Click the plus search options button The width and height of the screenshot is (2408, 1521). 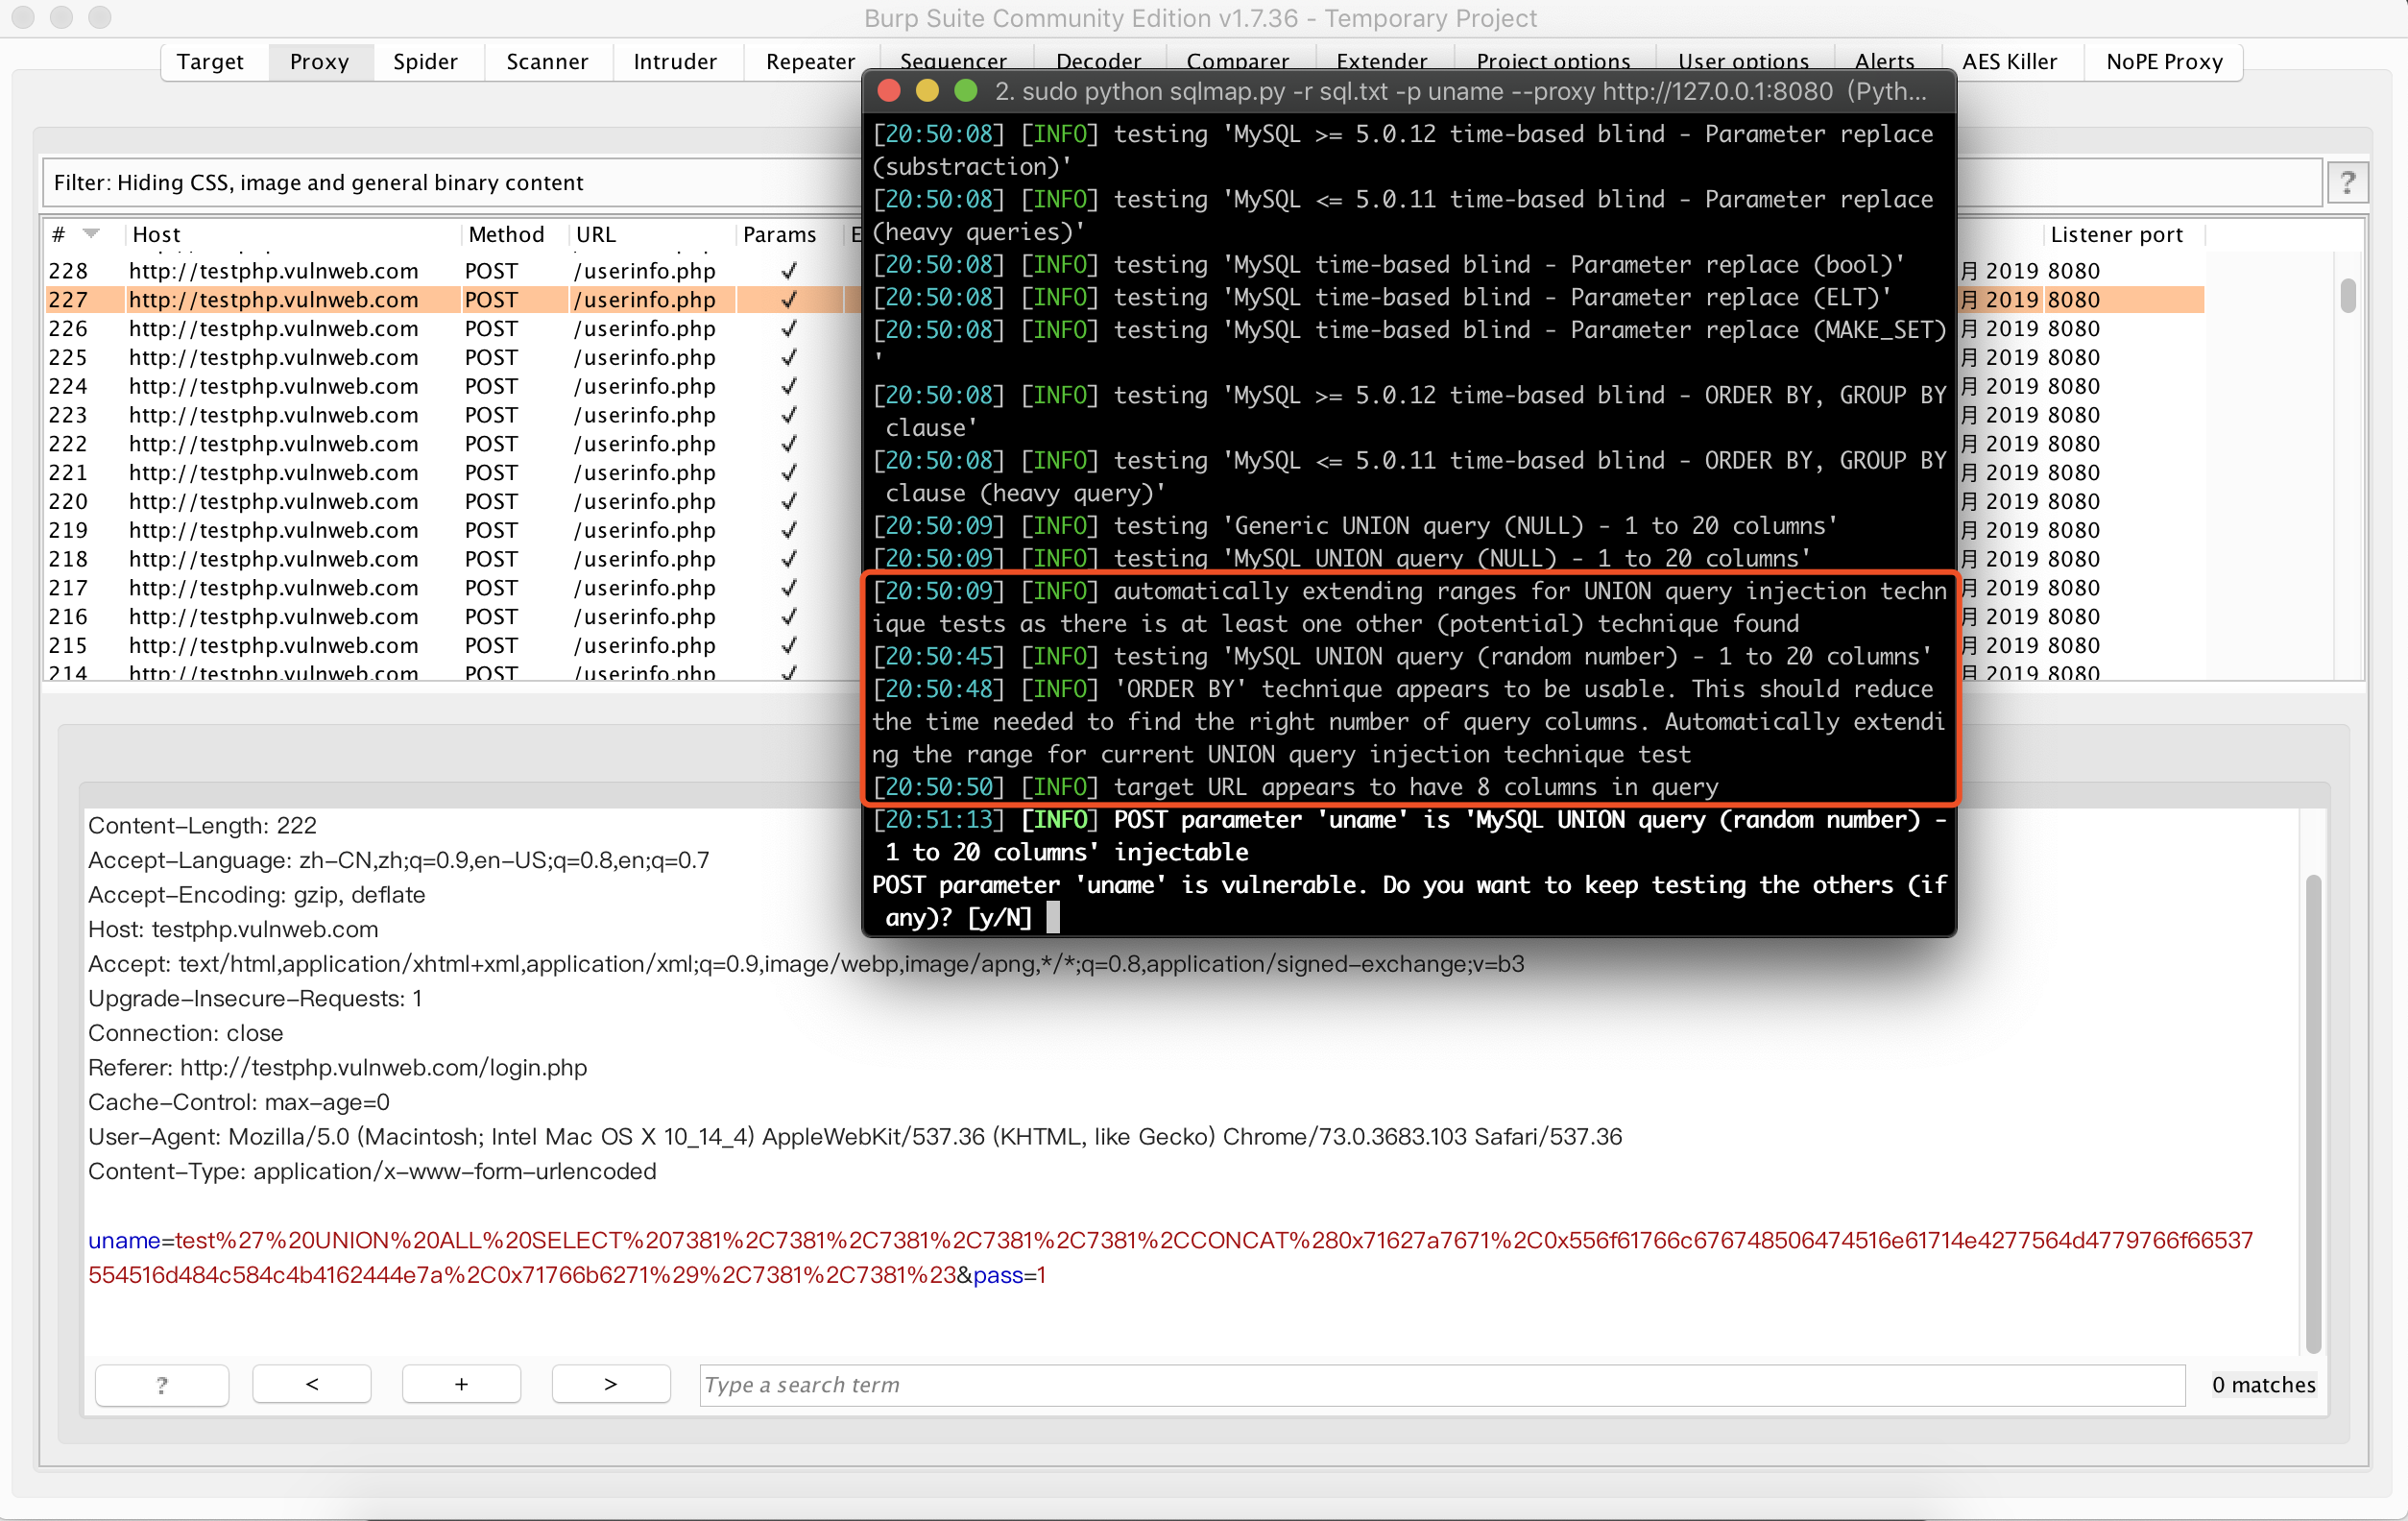[461, 1384]
